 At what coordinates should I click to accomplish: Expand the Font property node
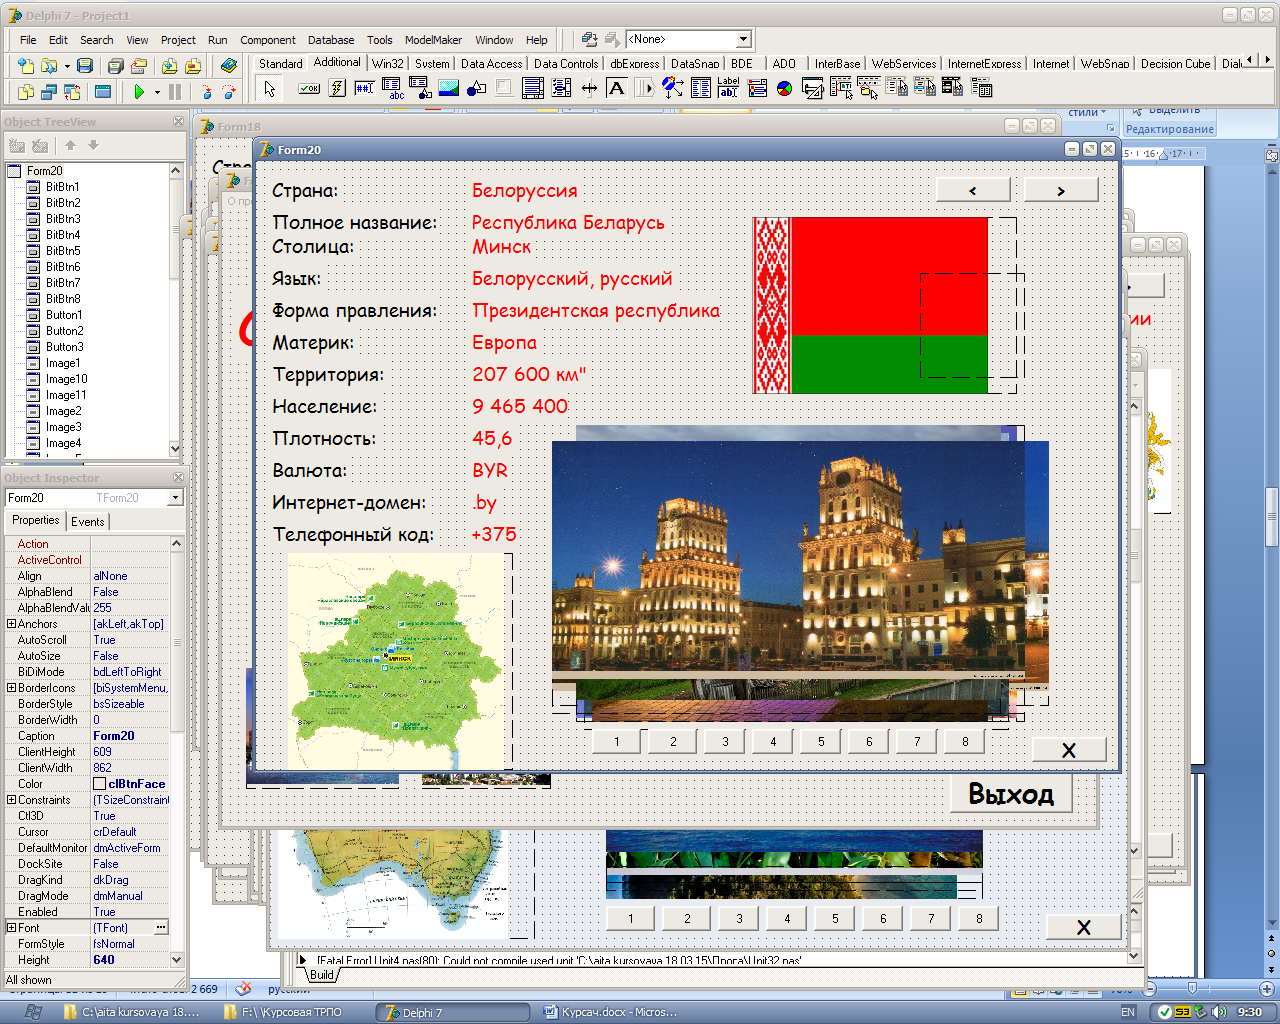(x=11, y=928)
